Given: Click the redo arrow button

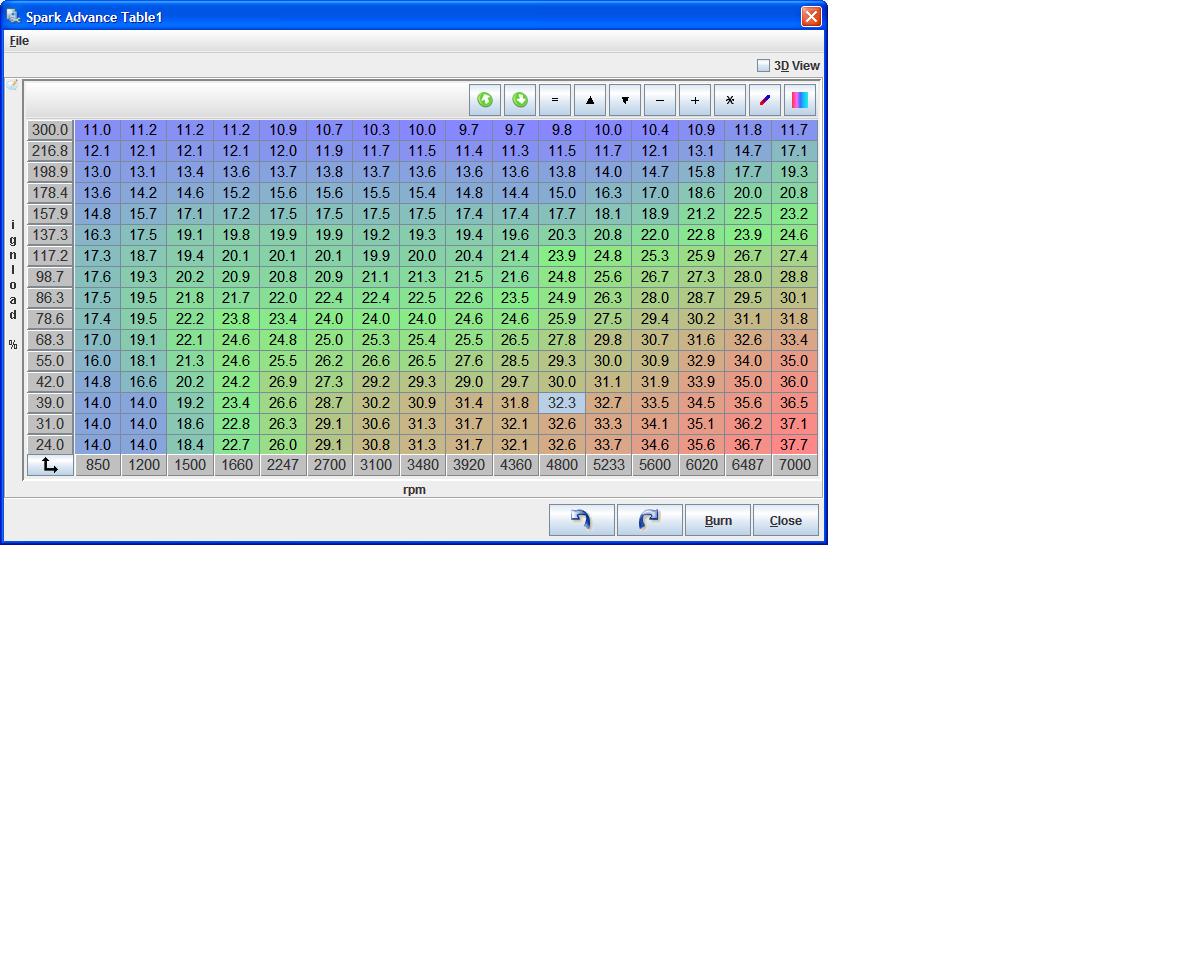Looking at the screenshot, I should 650,520.
